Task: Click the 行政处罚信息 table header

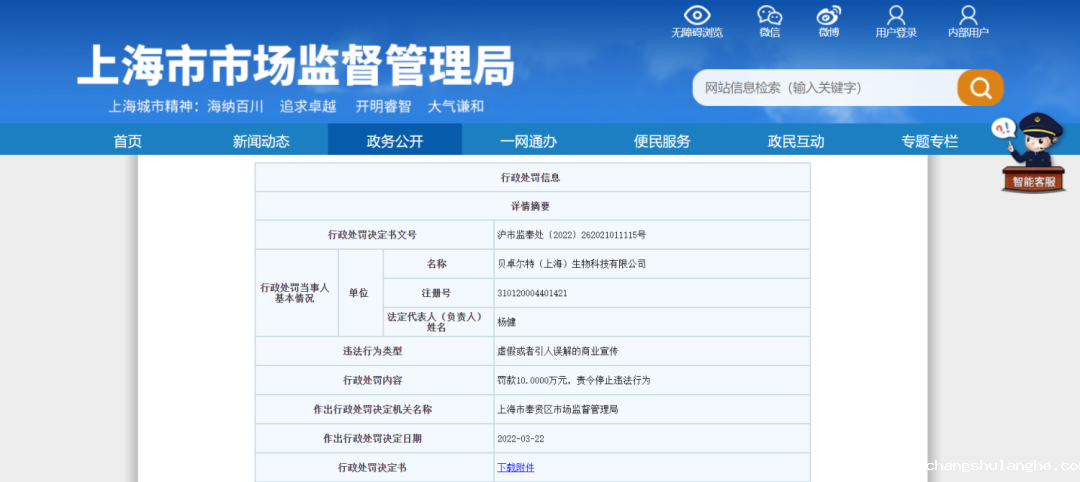Action: pos(530,178)
